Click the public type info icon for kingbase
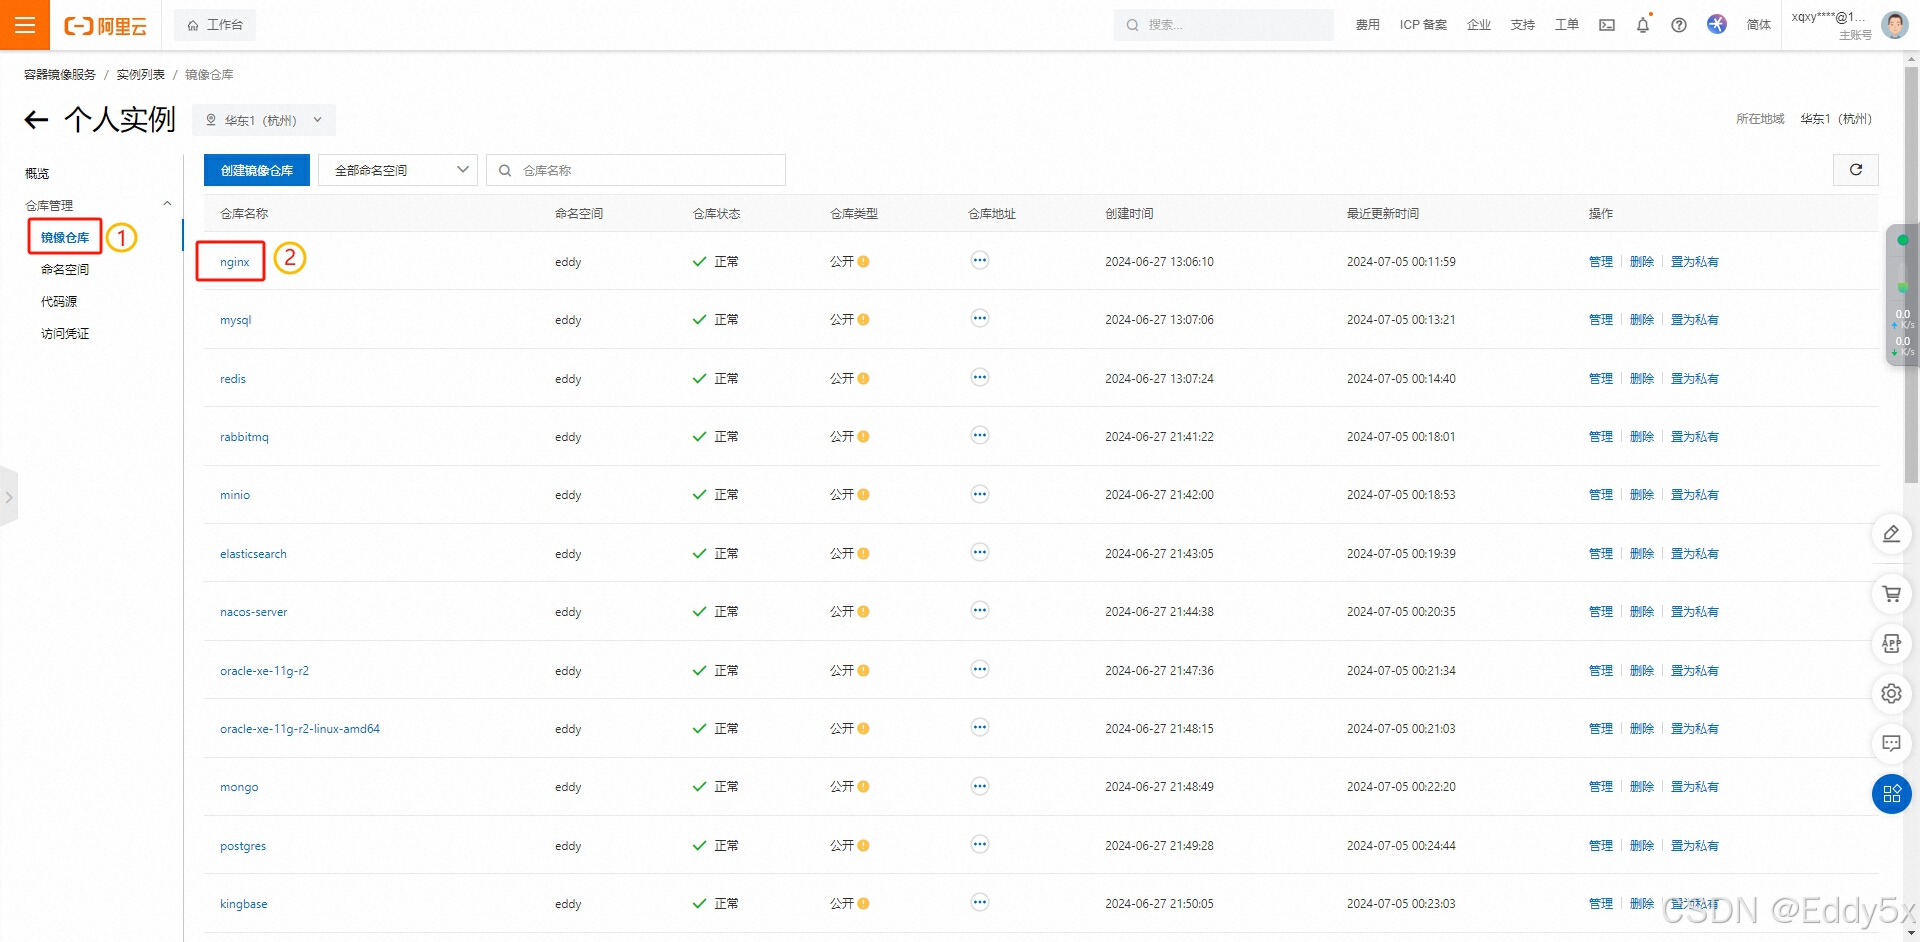1920x942 pixels. pos(863,903)
